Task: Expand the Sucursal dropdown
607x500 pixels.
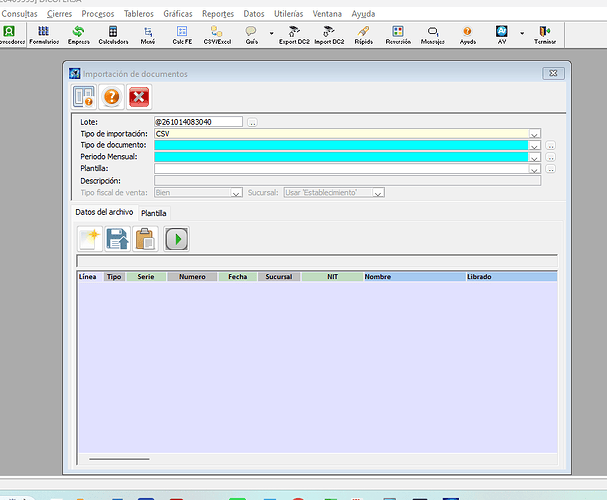Action: [378, 193]
